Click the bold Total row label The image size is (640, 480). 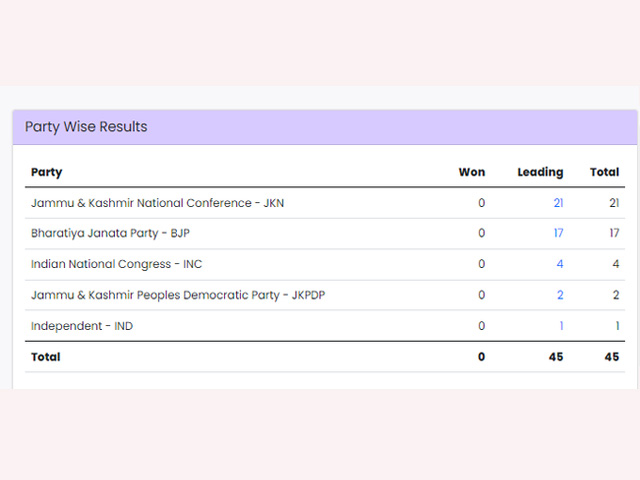(46, 357)
